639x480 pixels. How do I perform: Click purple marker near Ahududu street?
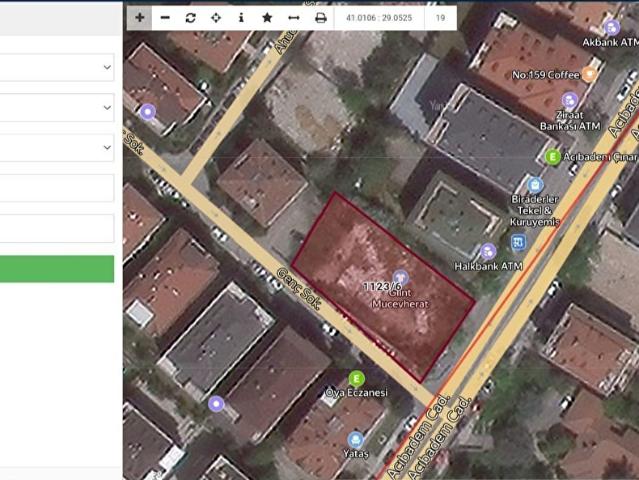click(x=148, y=112)
